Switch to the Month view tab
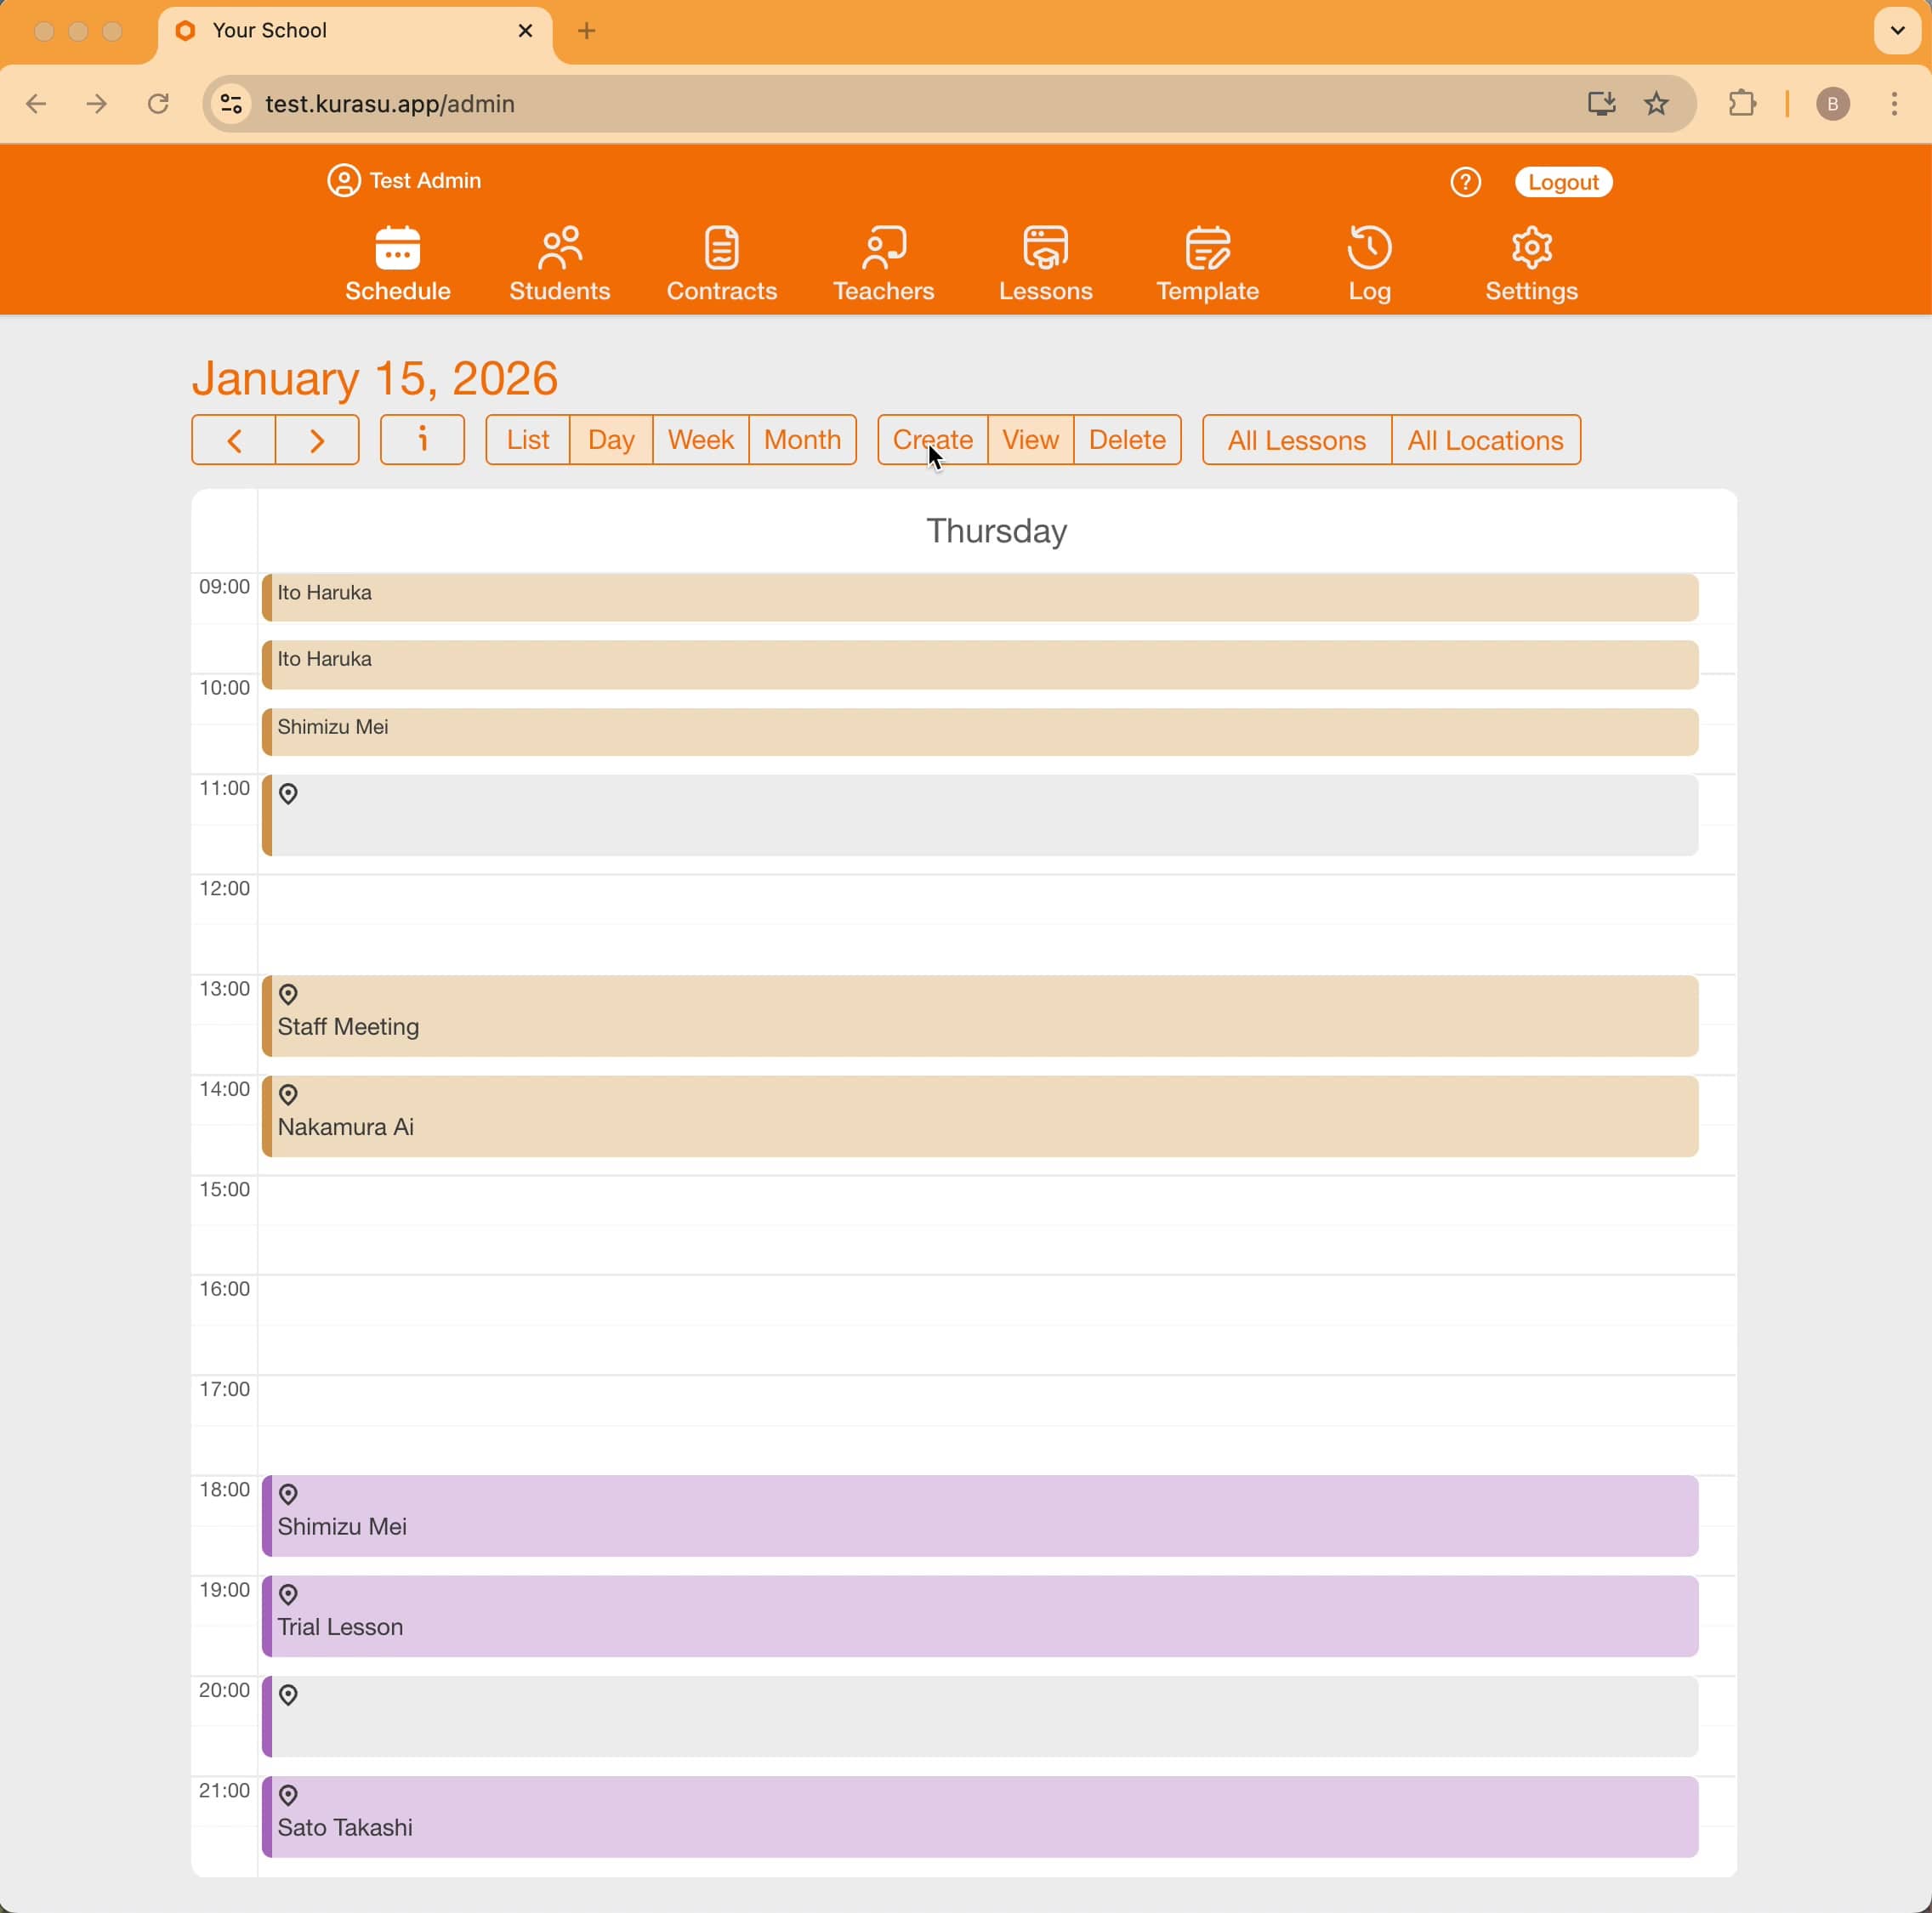 click(x=802, y=440)
